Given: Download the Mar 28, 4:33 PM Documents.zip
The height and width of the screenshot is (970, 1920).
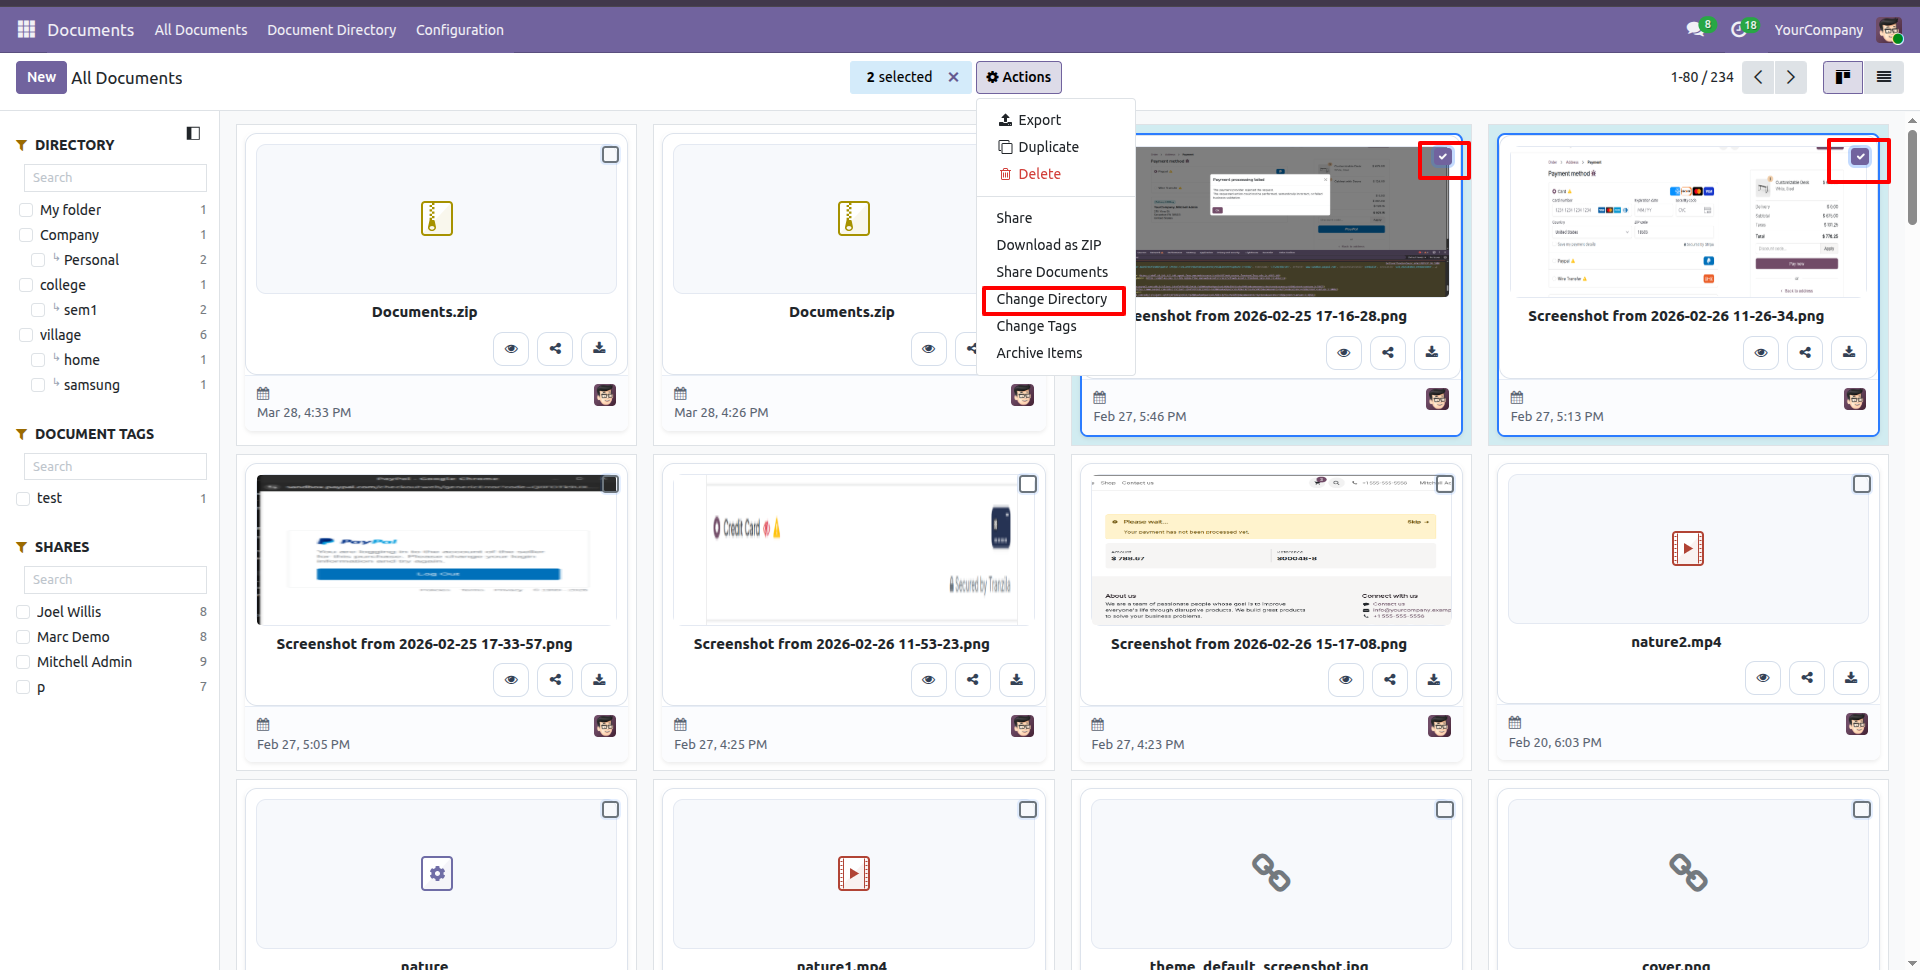Looking at the screenshot, I should coord(599,348).
